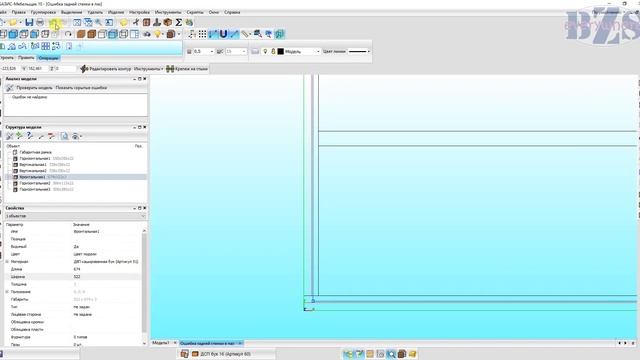640x360 pixels.
Task: Click the Z coordinate input field
Action: [x=65, y=69]
